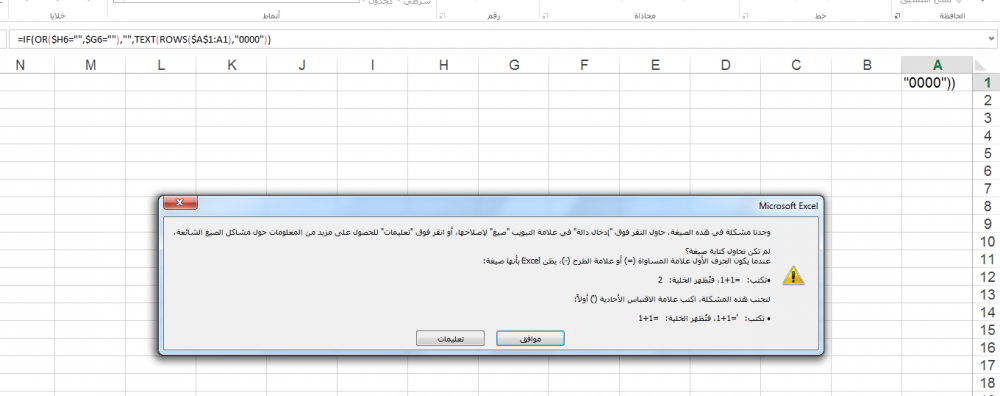Select row 4 header
1000x396 pixels.
click(987, 135)
